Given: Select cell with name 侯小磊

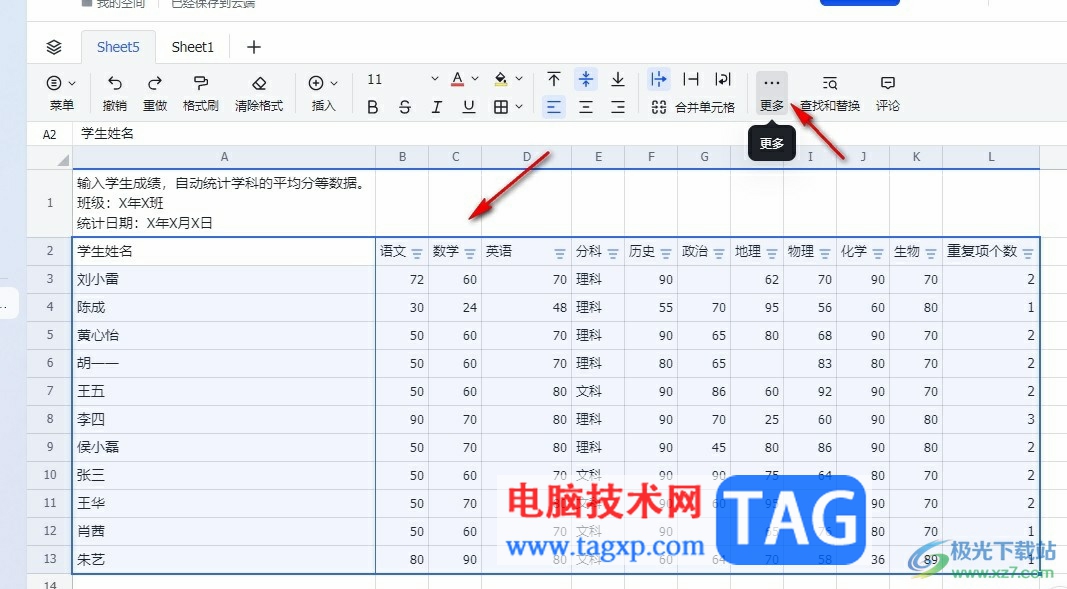Looking at the screenshot, I should point(224,448).
